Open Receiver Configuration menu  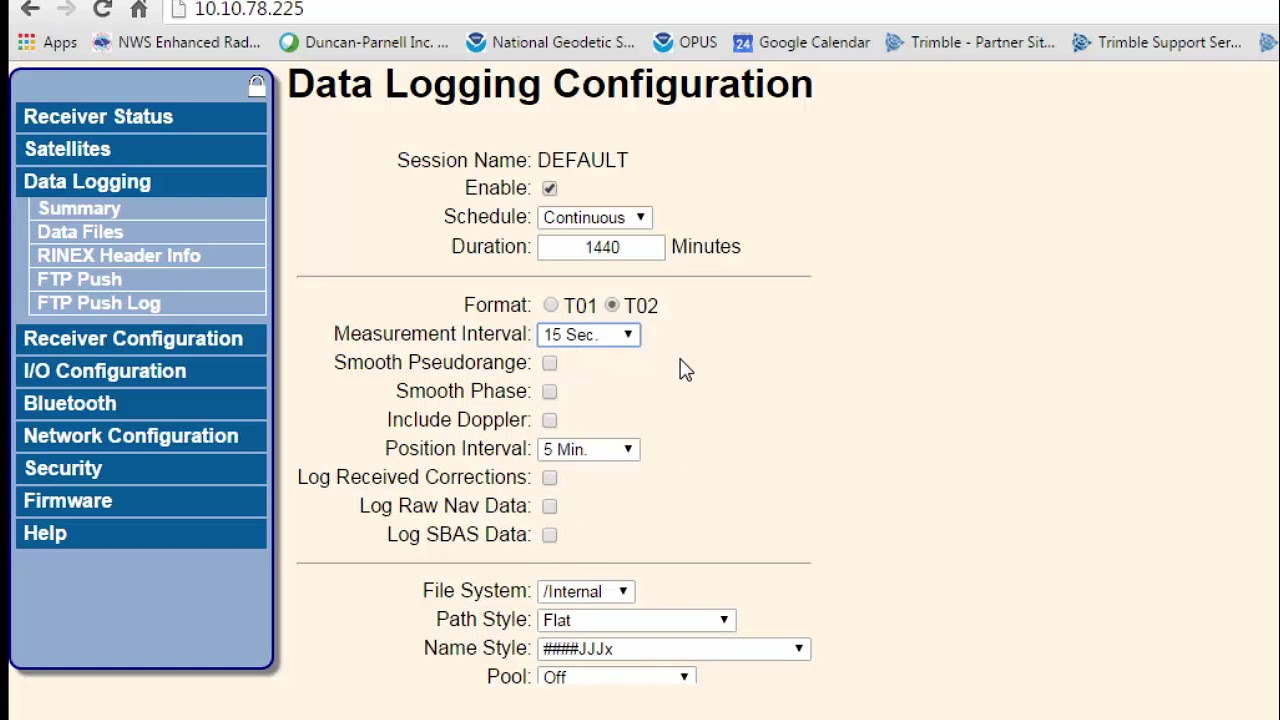pos(141,339)
